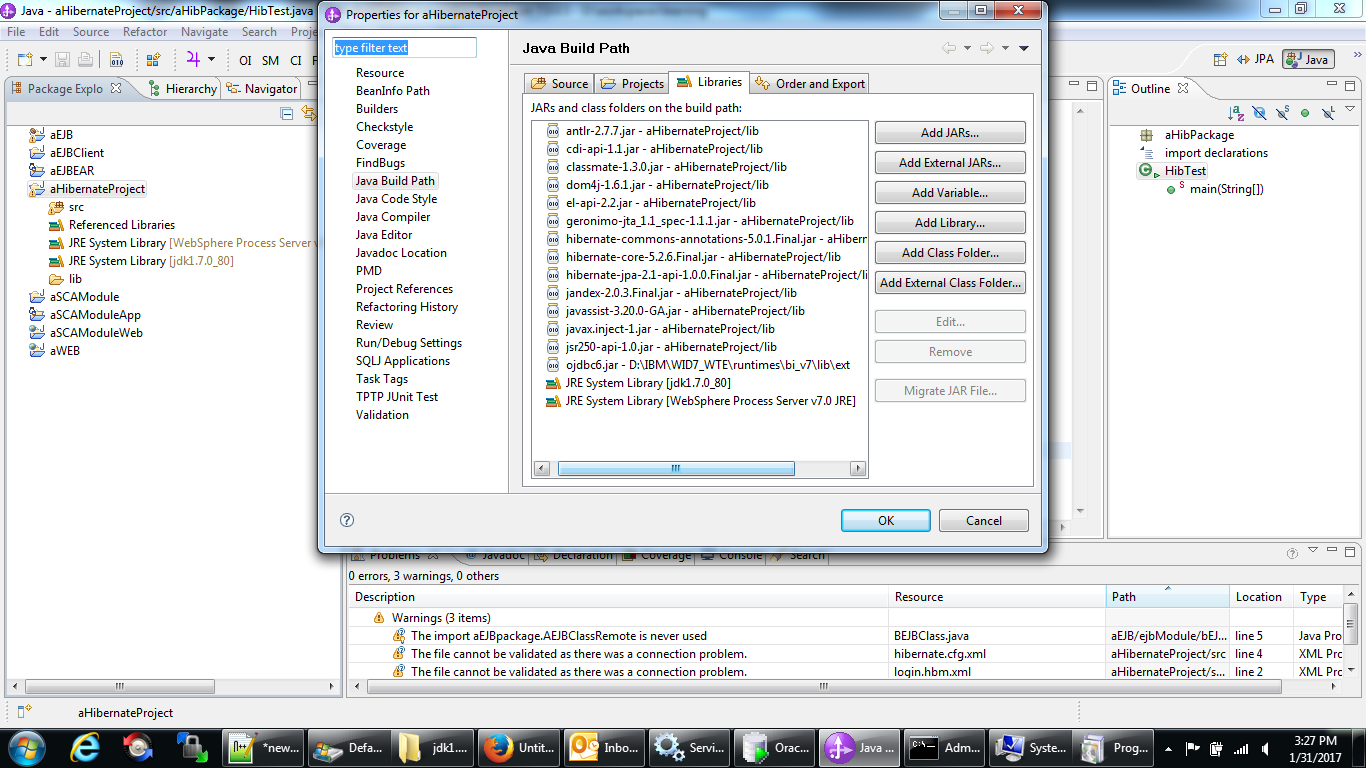
Task: Confirm the dialog with OK
Action: click(886, 520)
